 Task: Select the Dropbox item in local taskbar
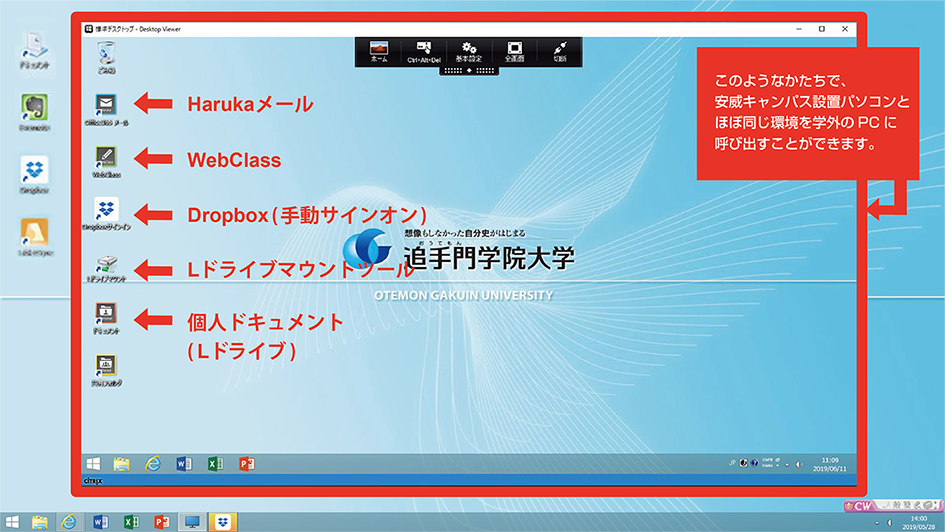tap(222, 522)
